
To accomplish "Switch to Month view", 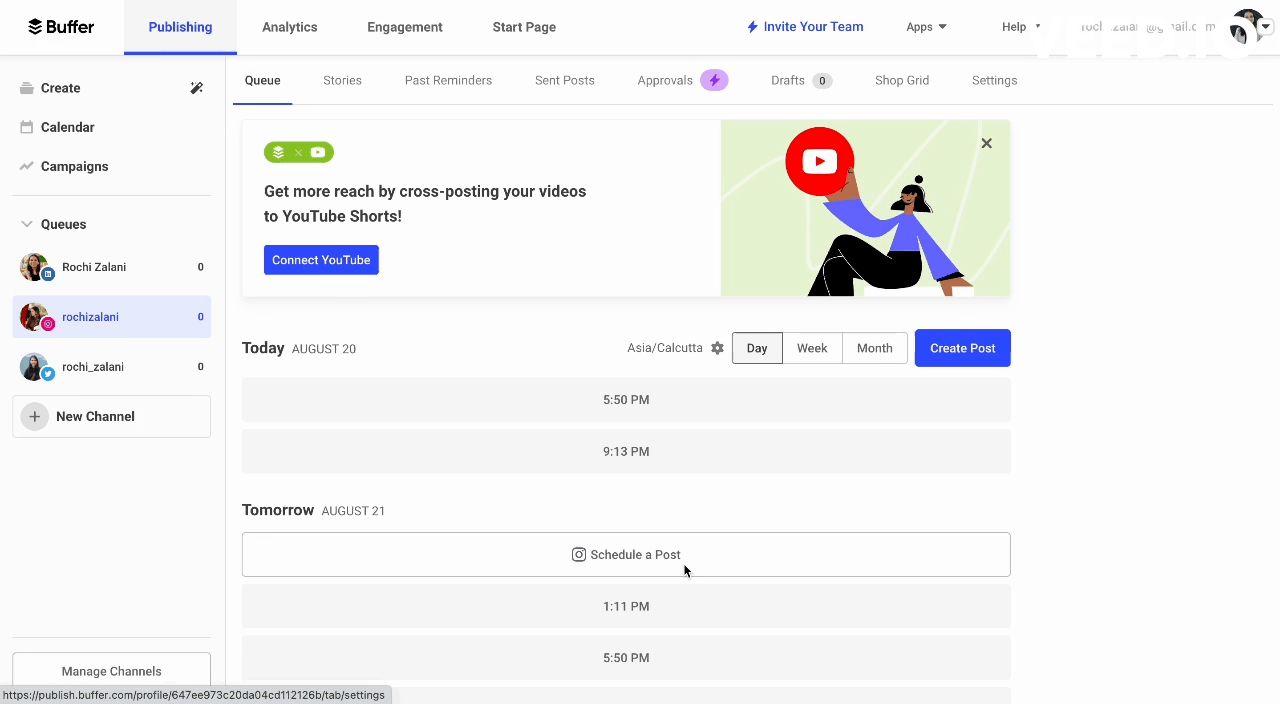I will [875, 348].
